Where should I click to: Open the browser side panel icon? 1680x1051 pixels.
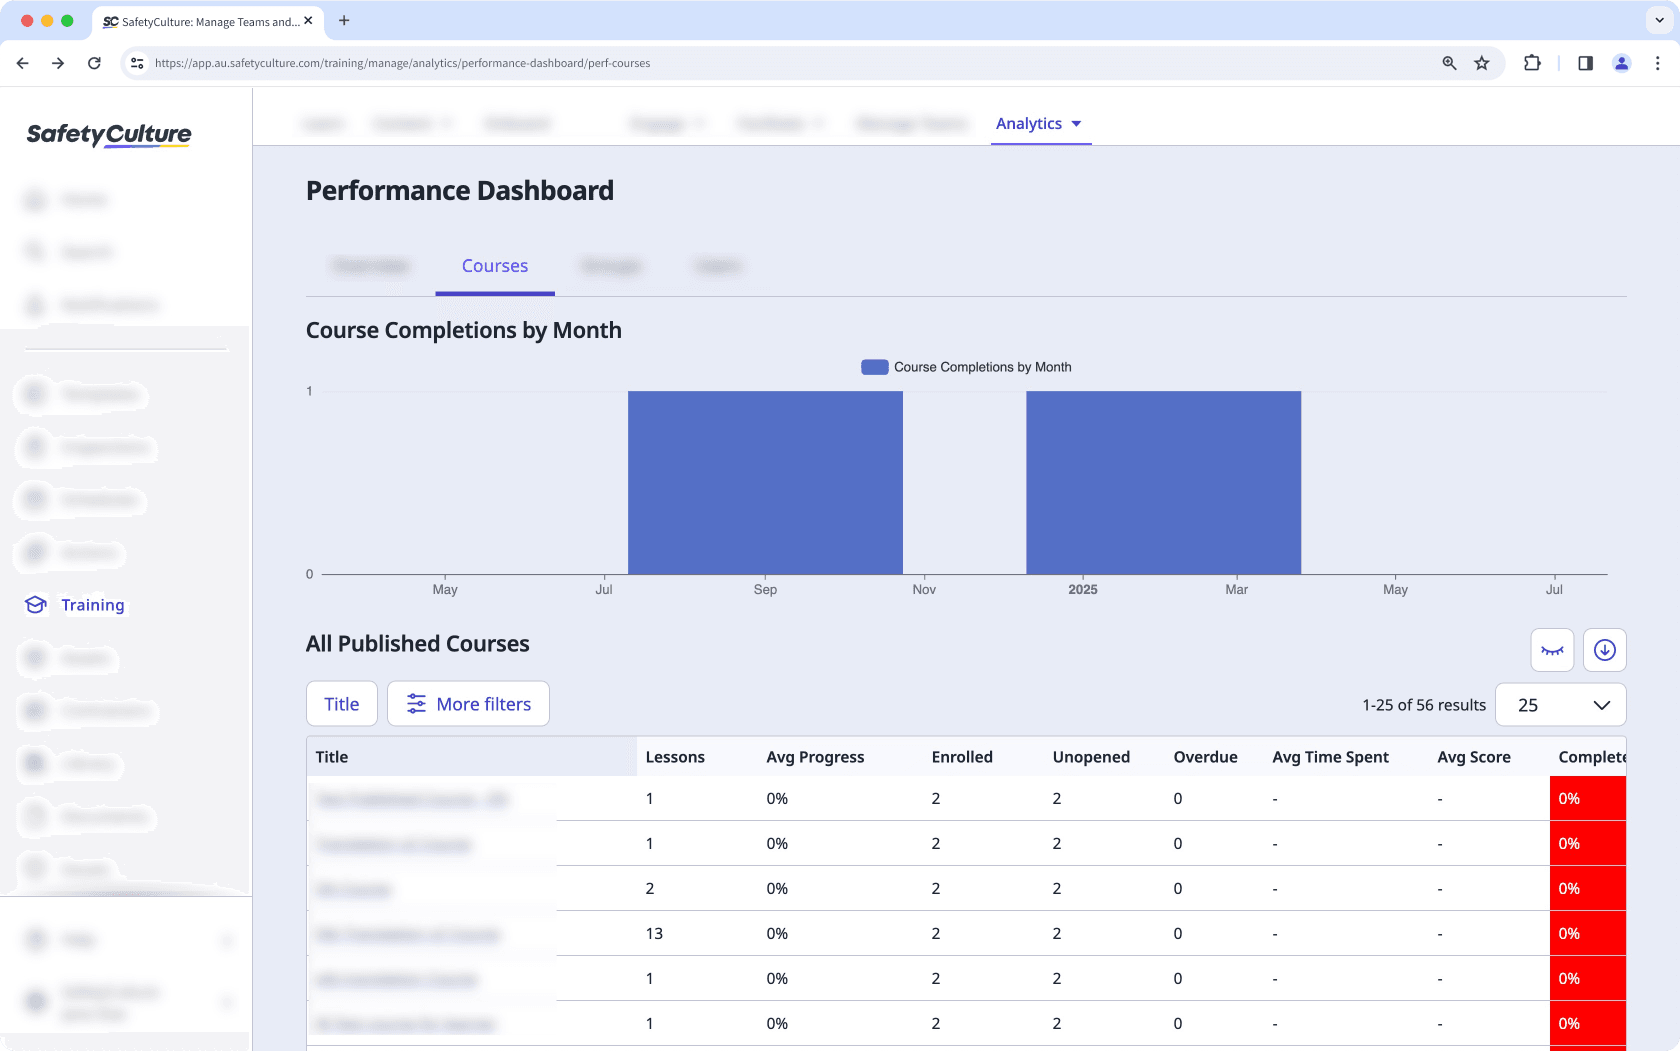[1584, 62]
